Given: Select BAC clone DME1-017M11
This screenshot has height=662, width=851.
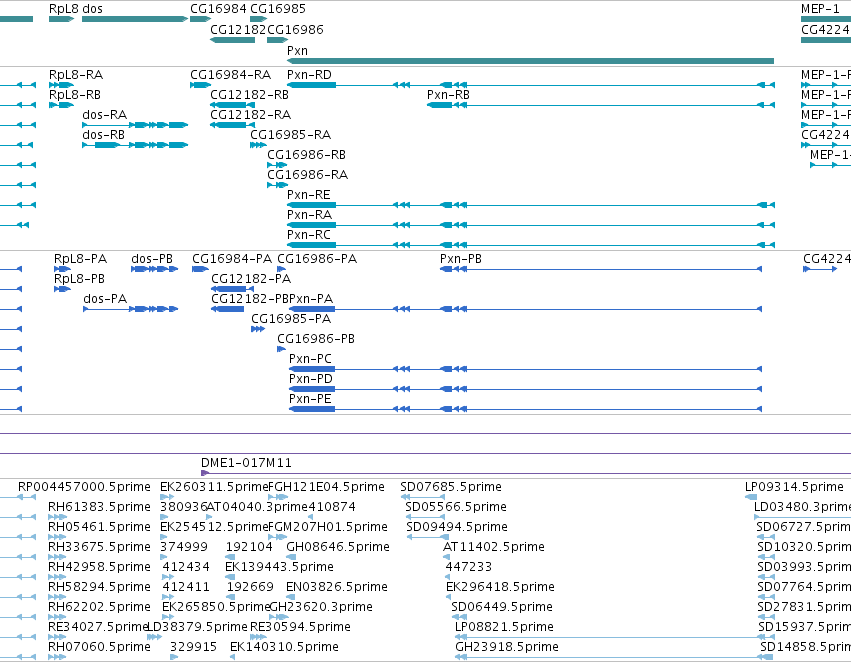Looking at the screenshot, I should point(526,473).
